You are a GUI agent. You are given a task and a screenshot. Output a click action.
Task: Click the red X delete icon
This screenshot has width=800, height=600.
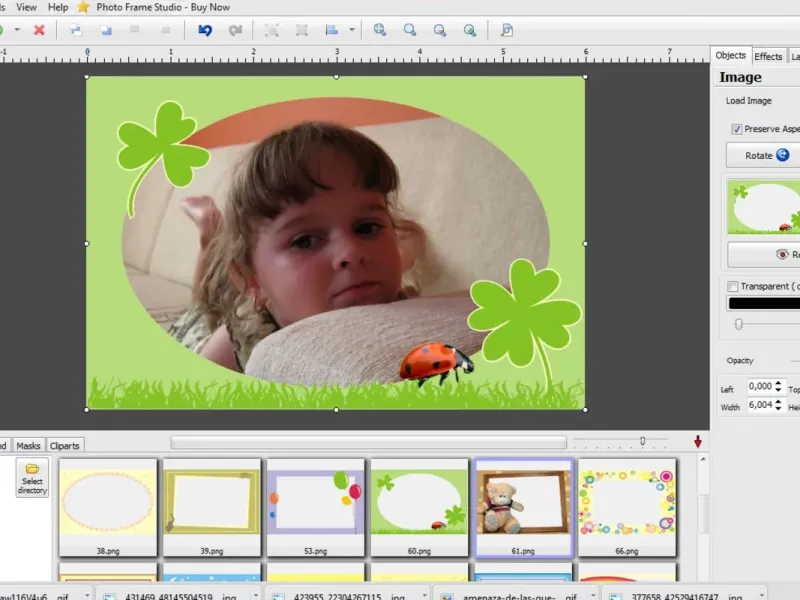(x=39, y=30)
